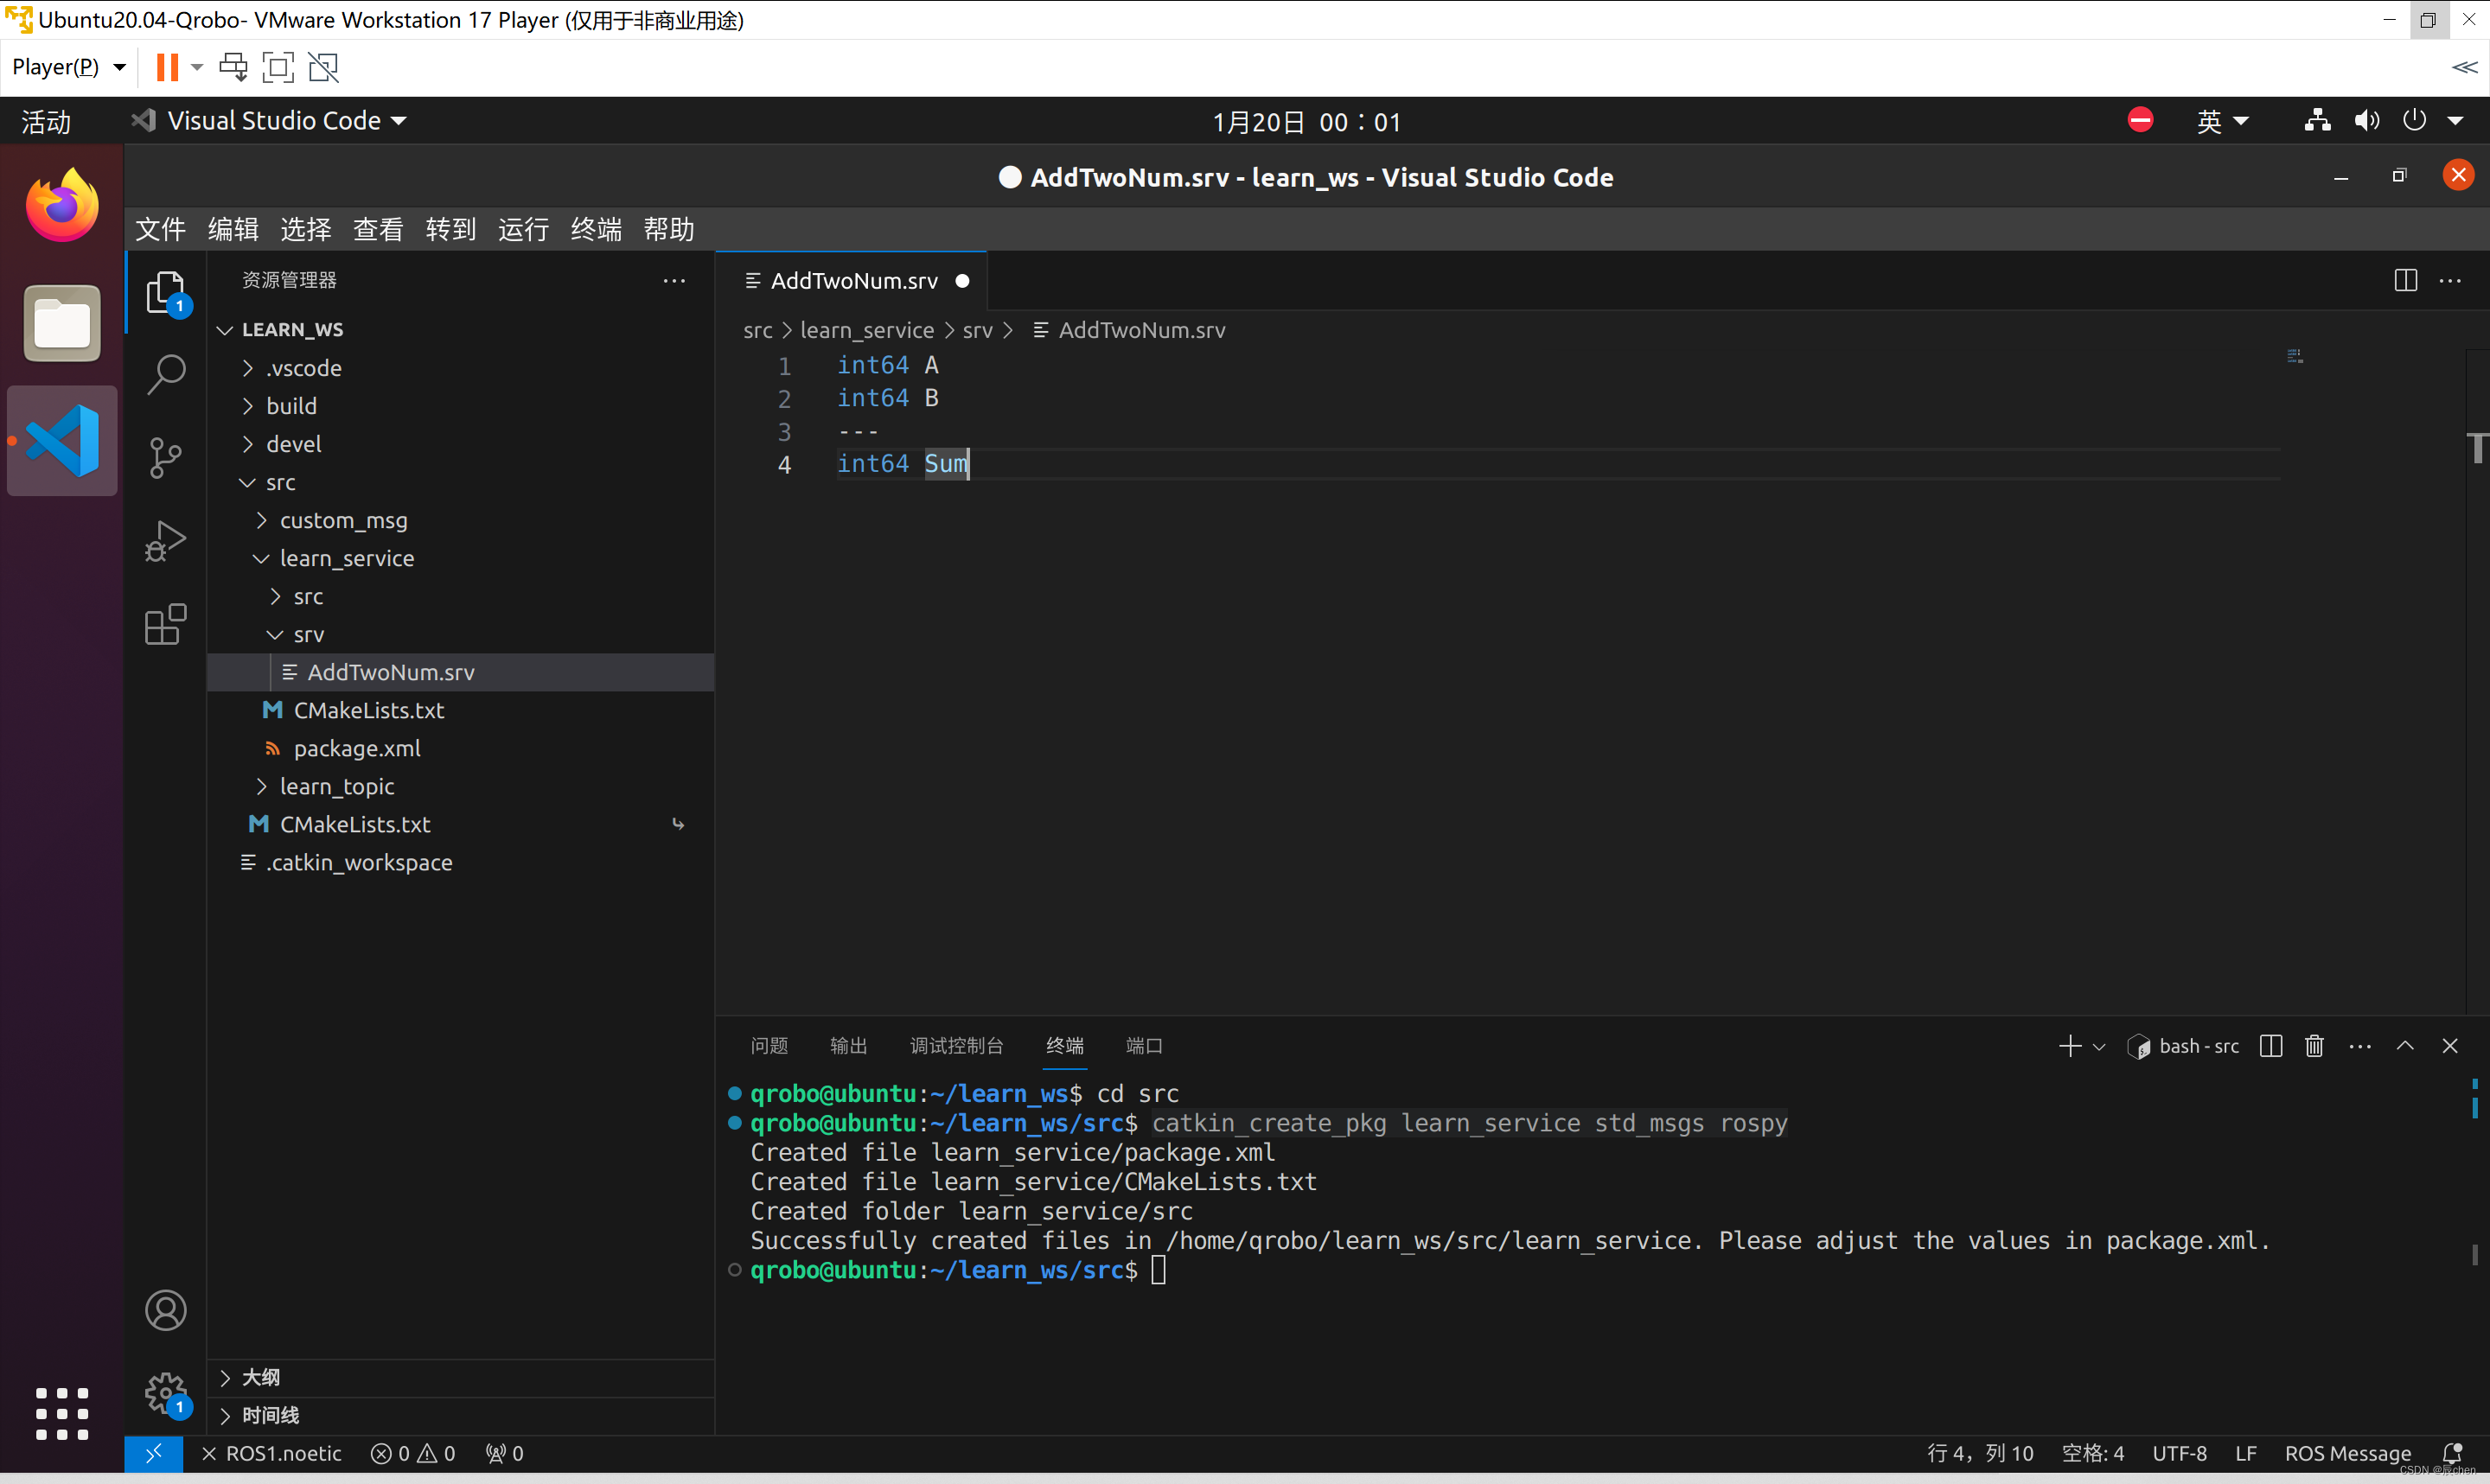
Task: Switch to the 端口 panel tab
Action: [1144, 1046]
